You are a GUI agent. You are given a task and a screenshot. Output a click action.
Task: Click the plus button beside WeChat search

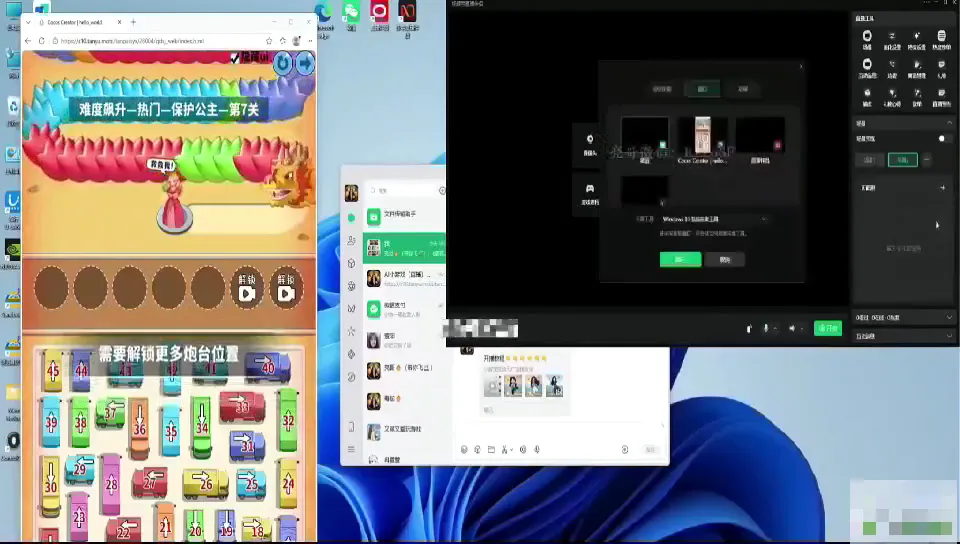442,191
